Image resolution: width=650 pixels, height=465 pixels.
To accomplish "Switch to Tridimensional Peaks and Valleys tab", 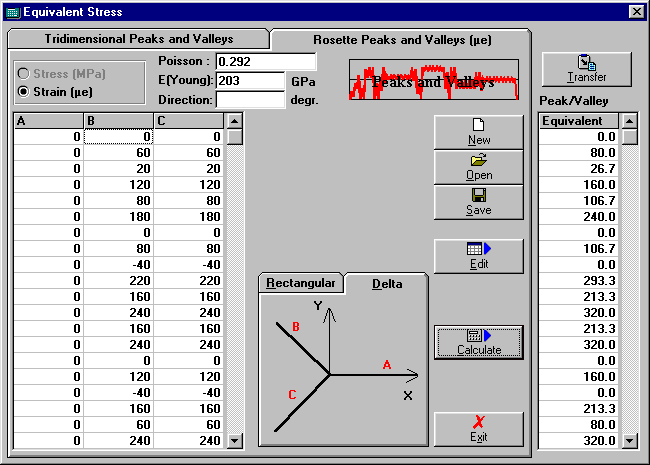I will click(x=138, y=38).
